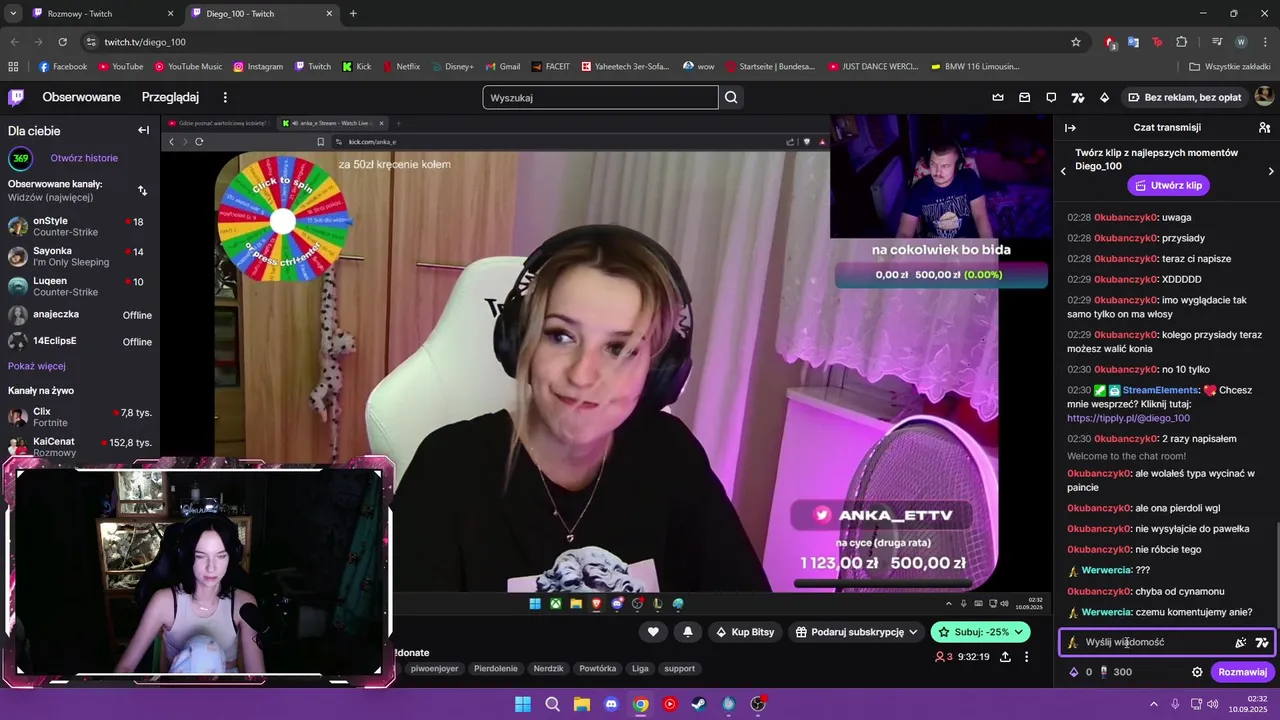Open Chrome tab search dropdown
1280x720 pixels.
[x=13, y=13]
